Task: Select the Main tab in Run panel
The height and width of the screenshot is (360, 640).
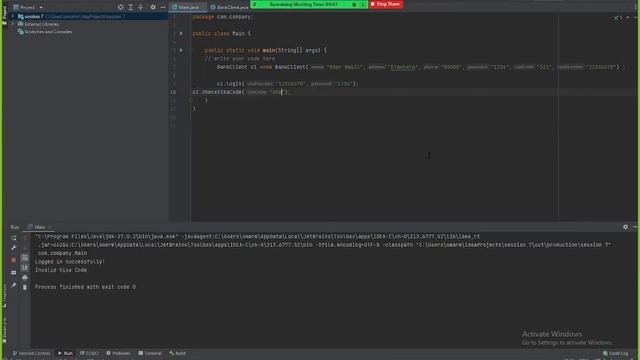Action: pos(40,227)
